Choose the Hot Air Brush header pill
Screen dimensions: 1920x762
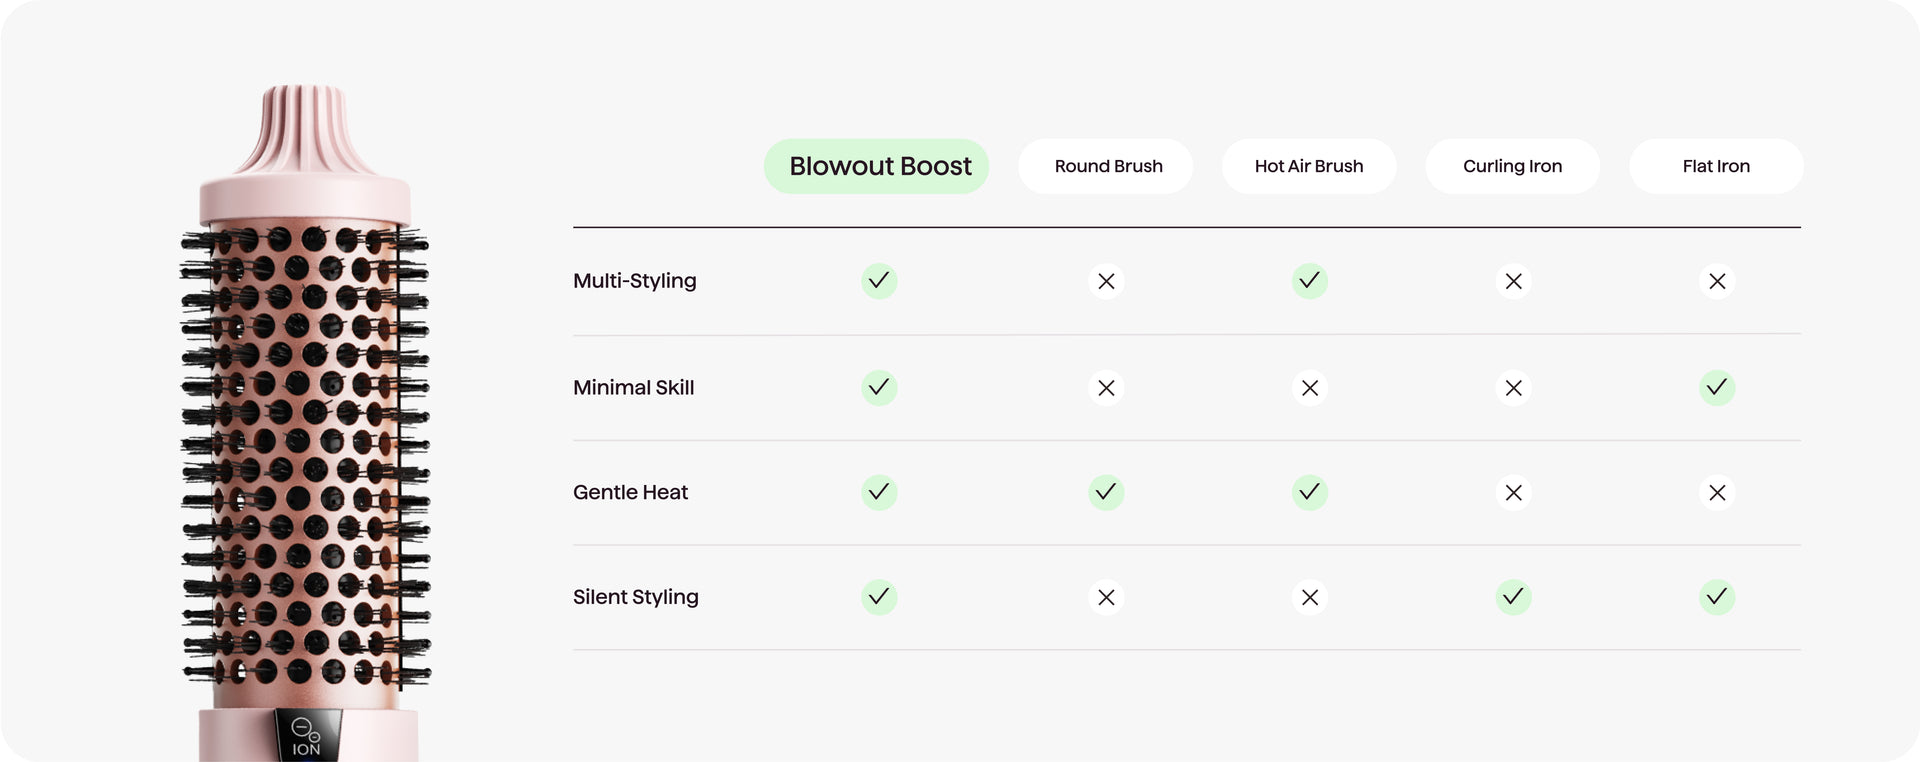pyautogui.click(x=1309, y=166)
